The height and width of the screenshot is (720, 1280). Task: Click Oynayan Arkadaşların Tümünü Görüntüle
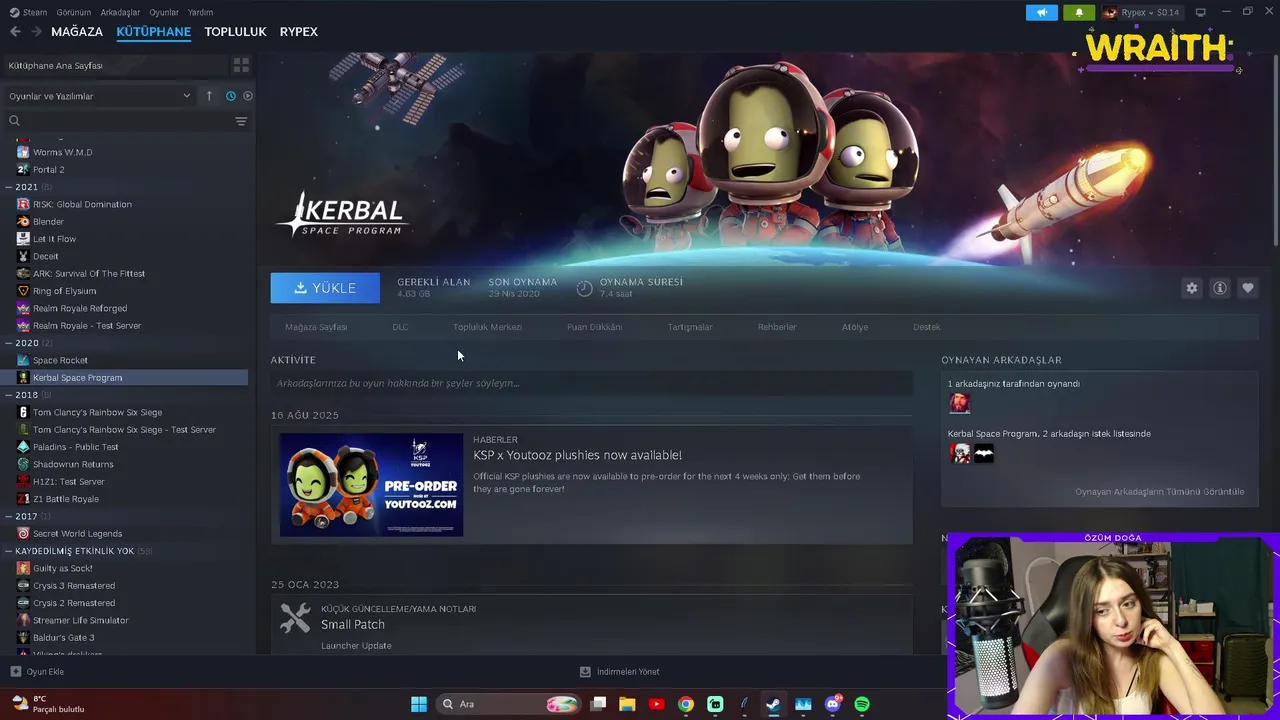coord(1159,492)
